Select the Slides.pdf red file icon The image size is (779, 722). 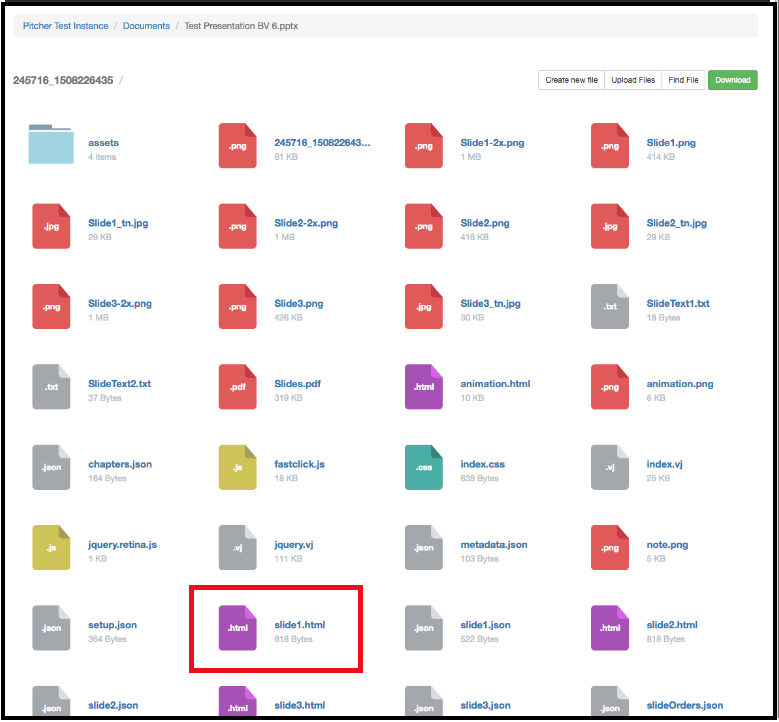point(238,386)
